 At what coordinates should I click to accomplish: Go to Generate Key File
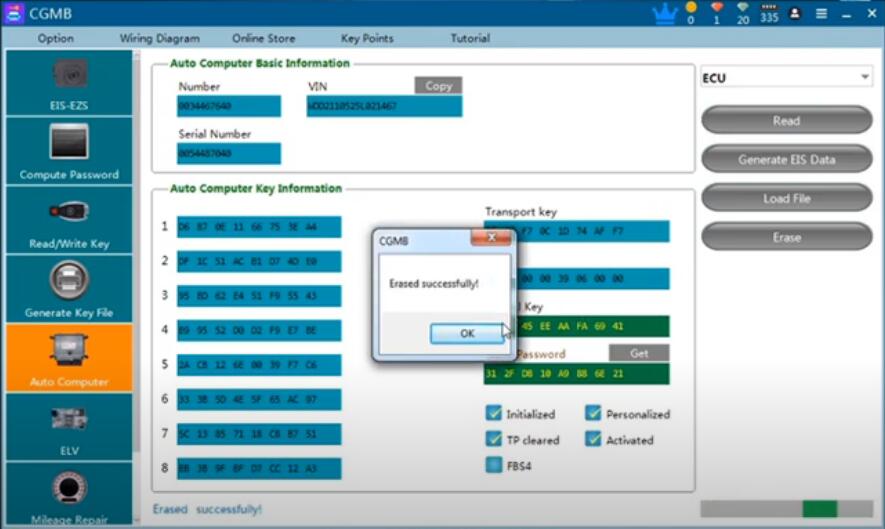click(x=69, y=289)
